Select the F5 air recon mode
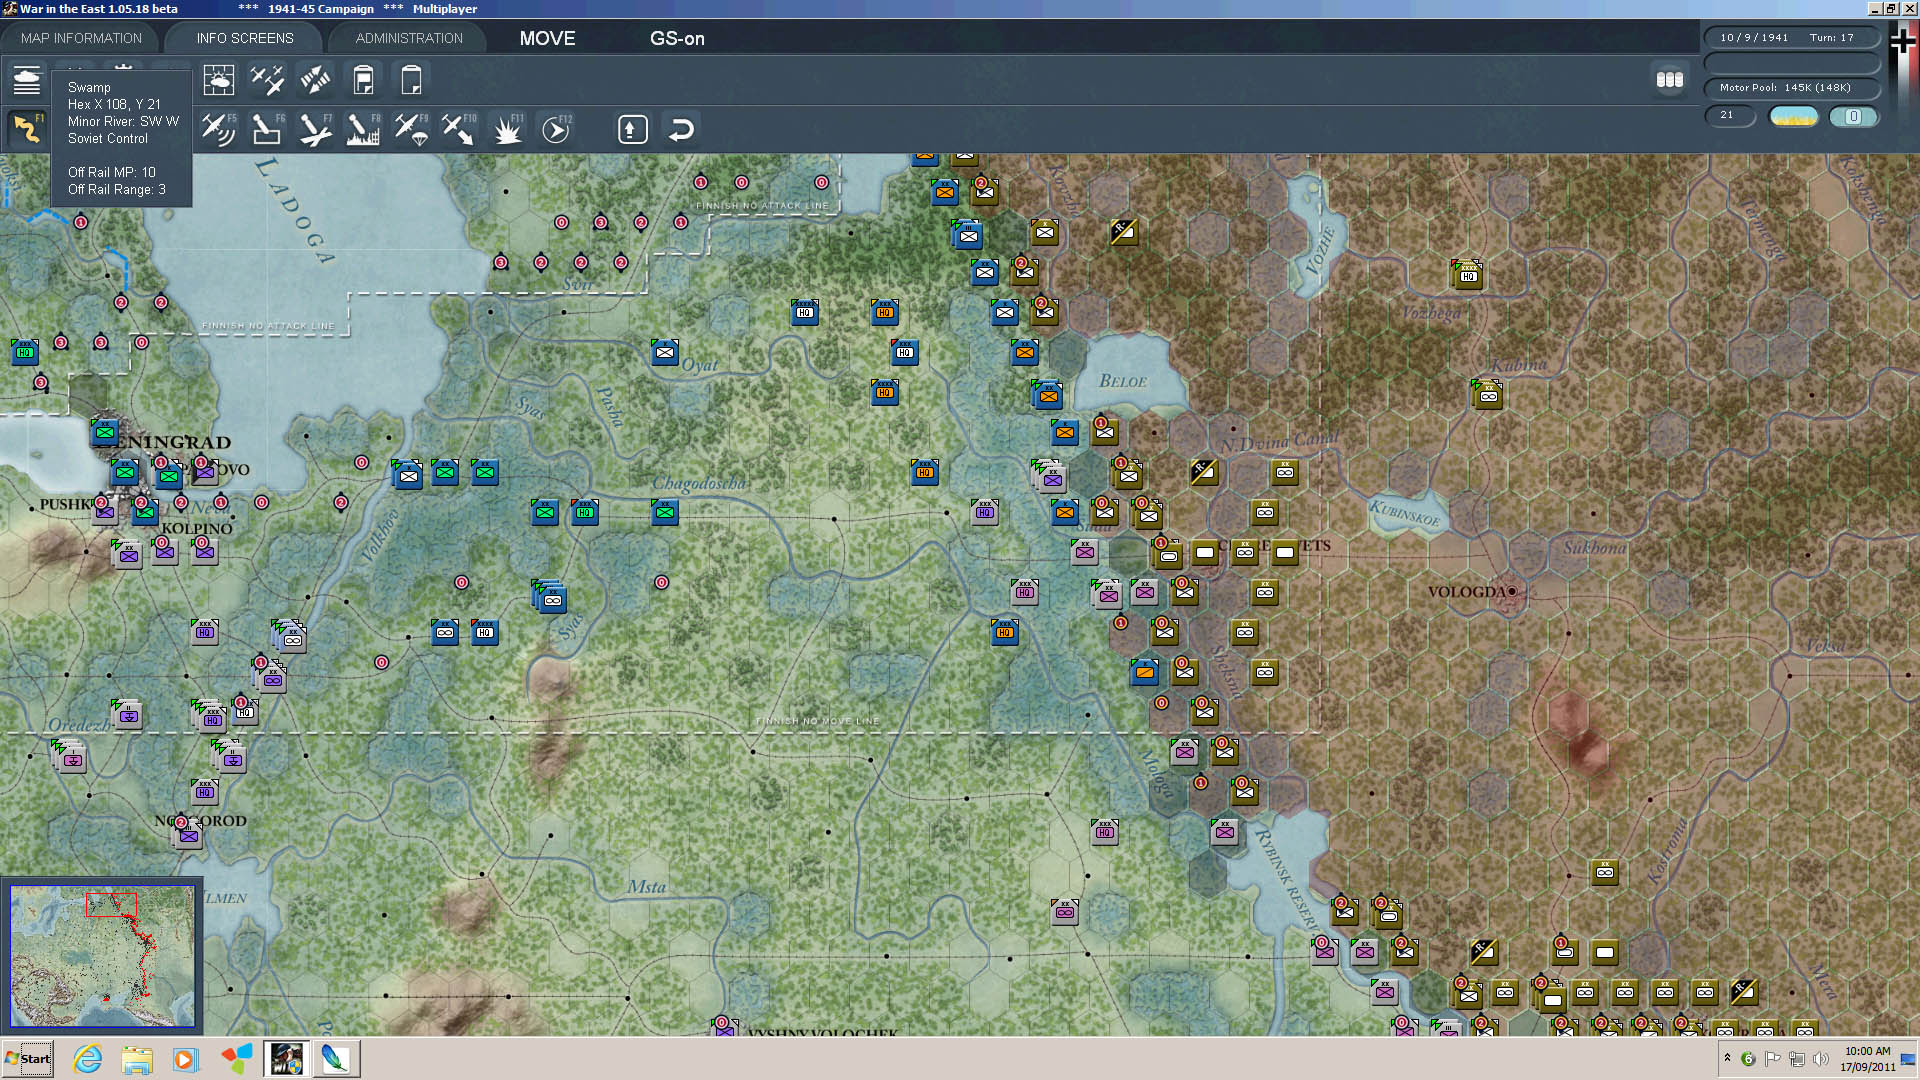Screen dimensions: 1920x1080 tap(218, 129)
